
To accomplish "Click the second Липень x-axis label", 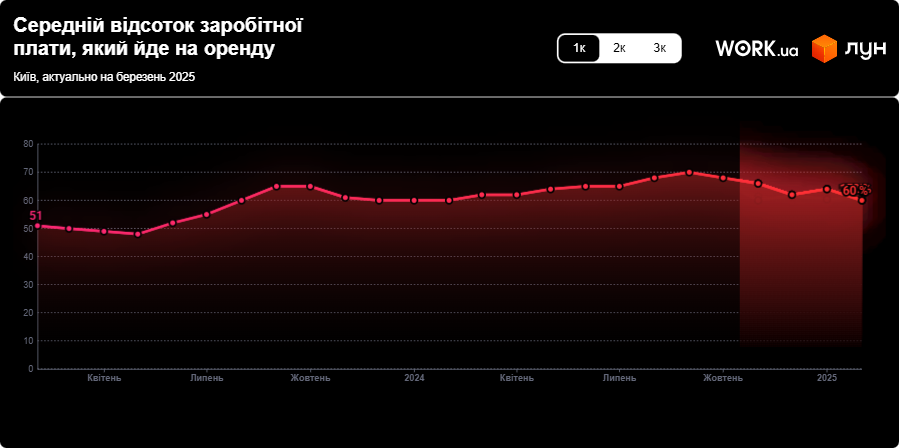I will [x=619, y=378].
